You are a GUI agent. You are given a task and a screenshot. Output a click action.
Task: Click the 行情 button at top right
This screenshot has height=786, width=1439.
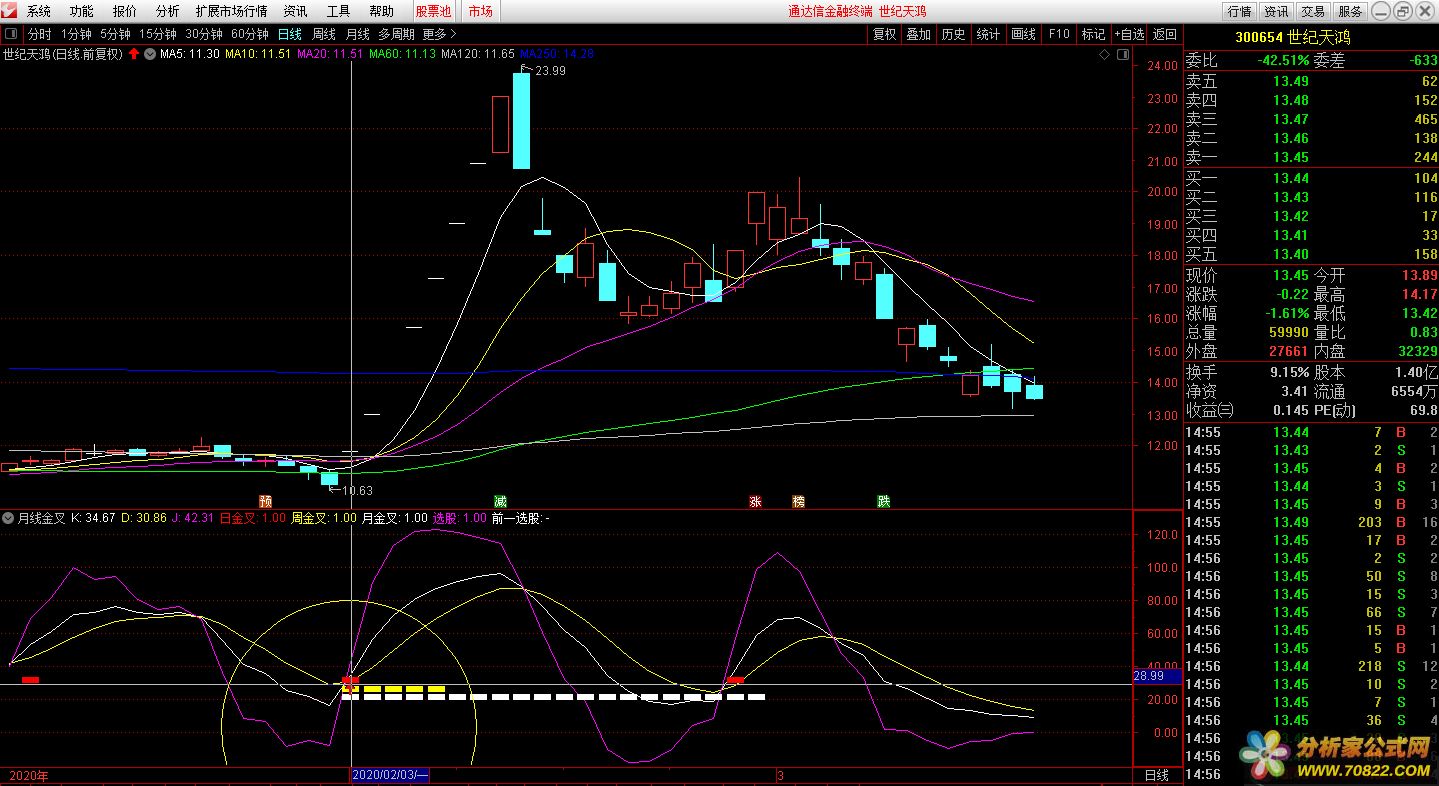(x=1239, y=11)
